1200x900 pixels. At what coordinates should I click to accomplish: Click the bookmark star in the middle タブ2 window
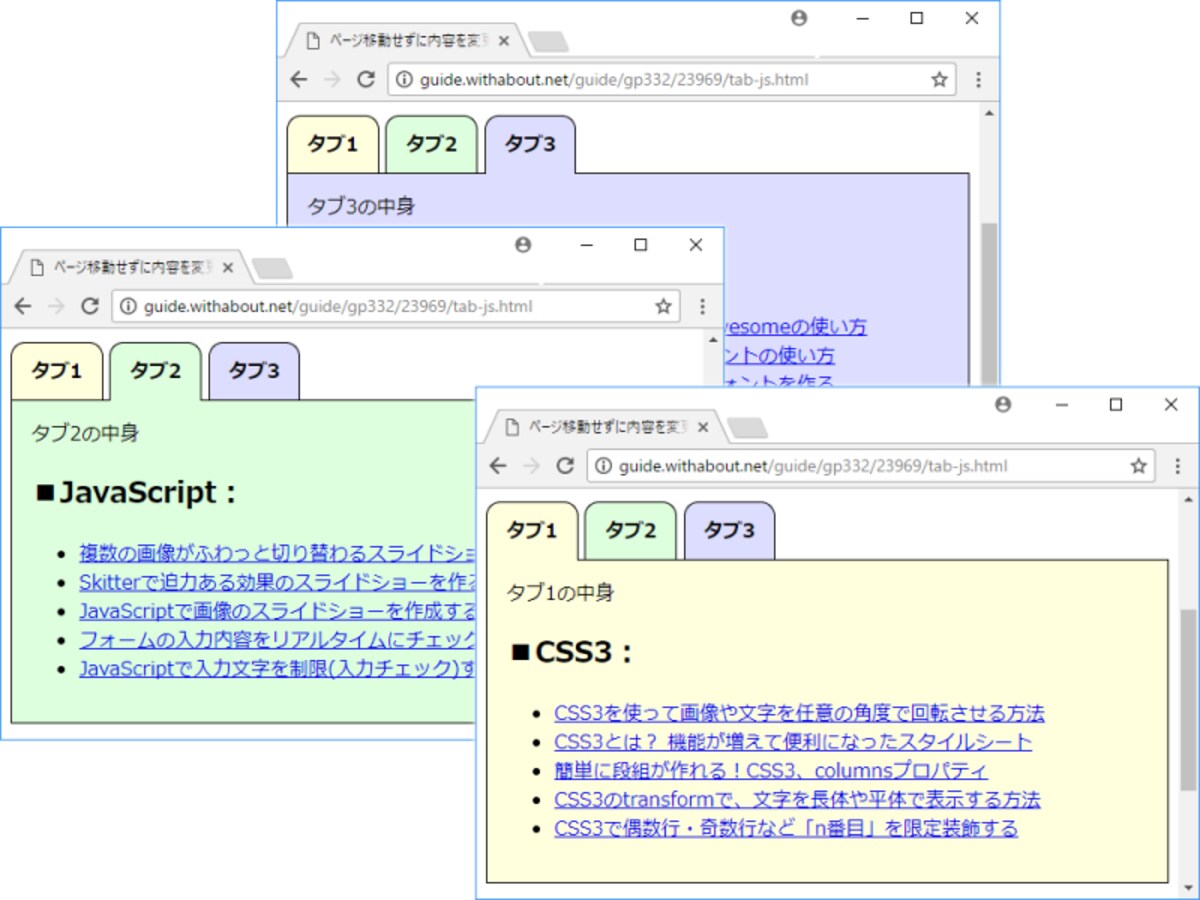[x=663, y=306]
